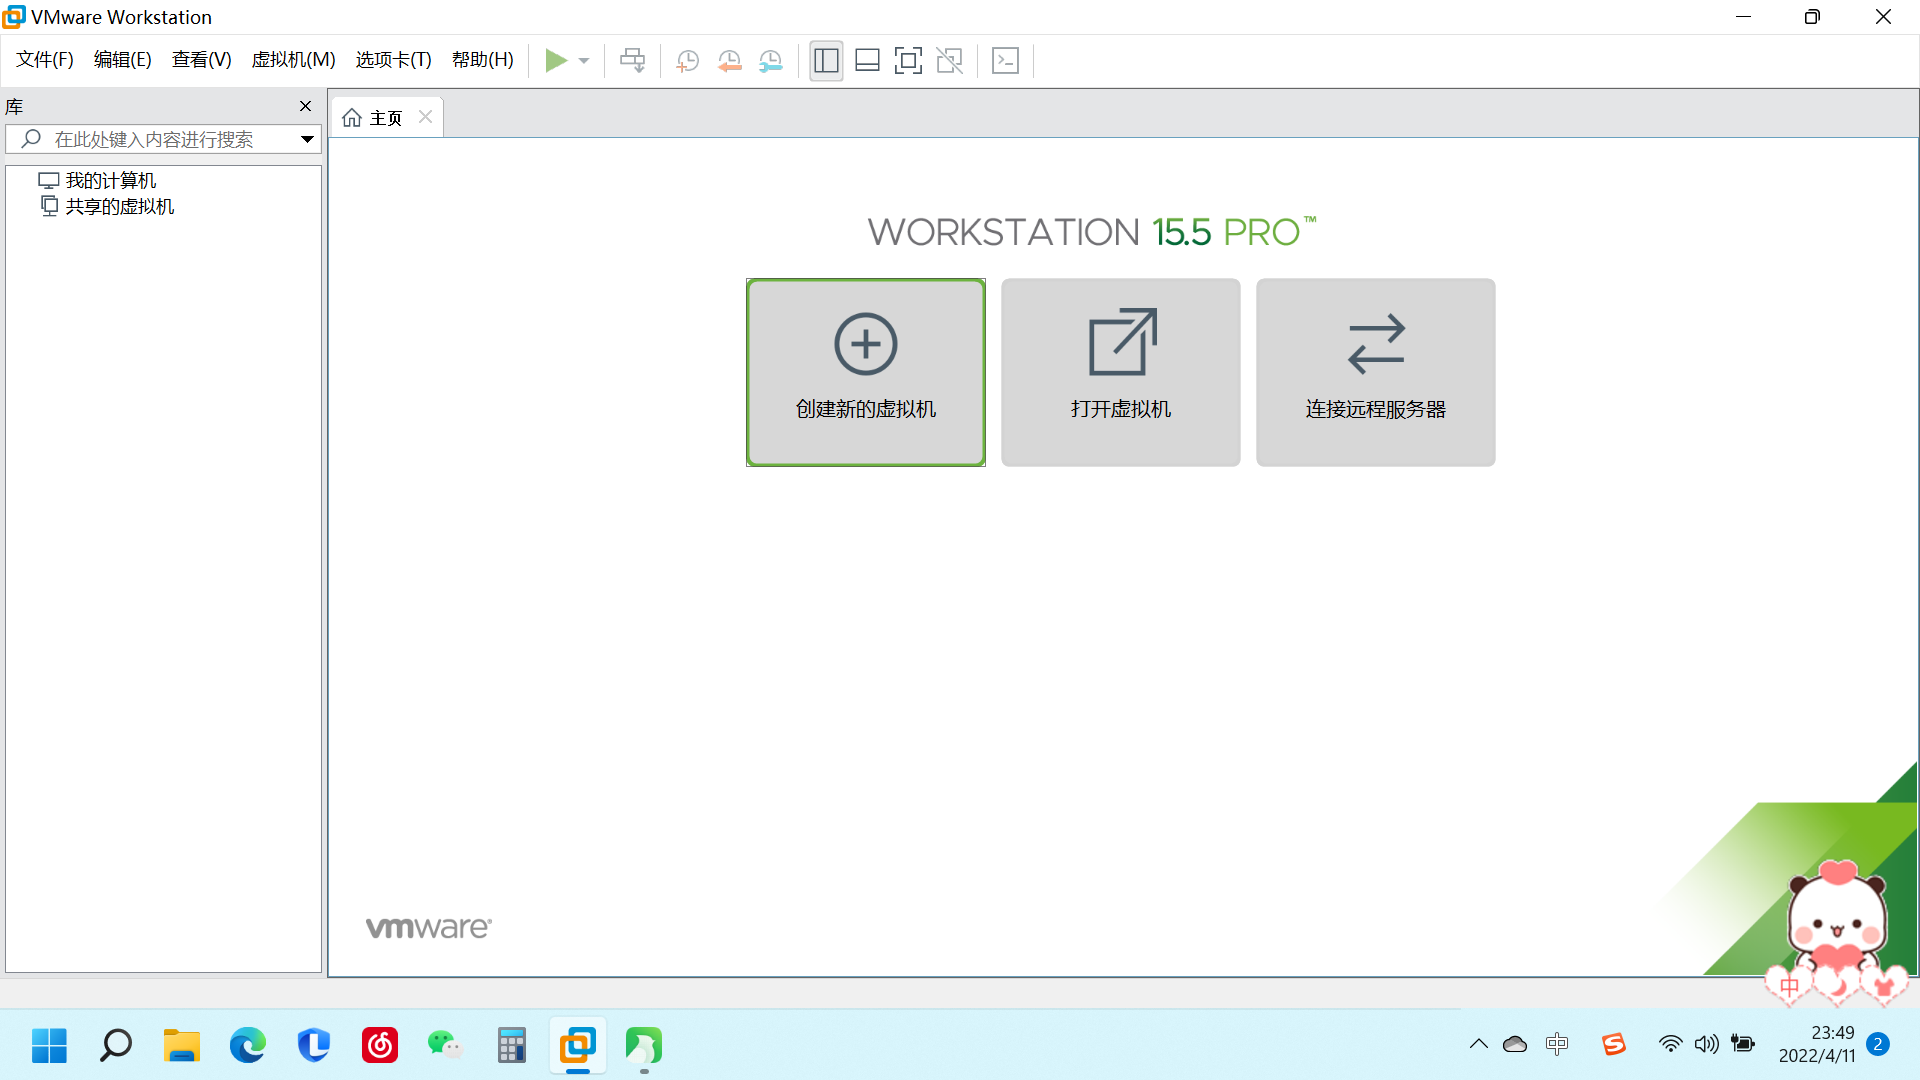
Task: Expand the library search dropdown arrow
Action: coord(307,139)
